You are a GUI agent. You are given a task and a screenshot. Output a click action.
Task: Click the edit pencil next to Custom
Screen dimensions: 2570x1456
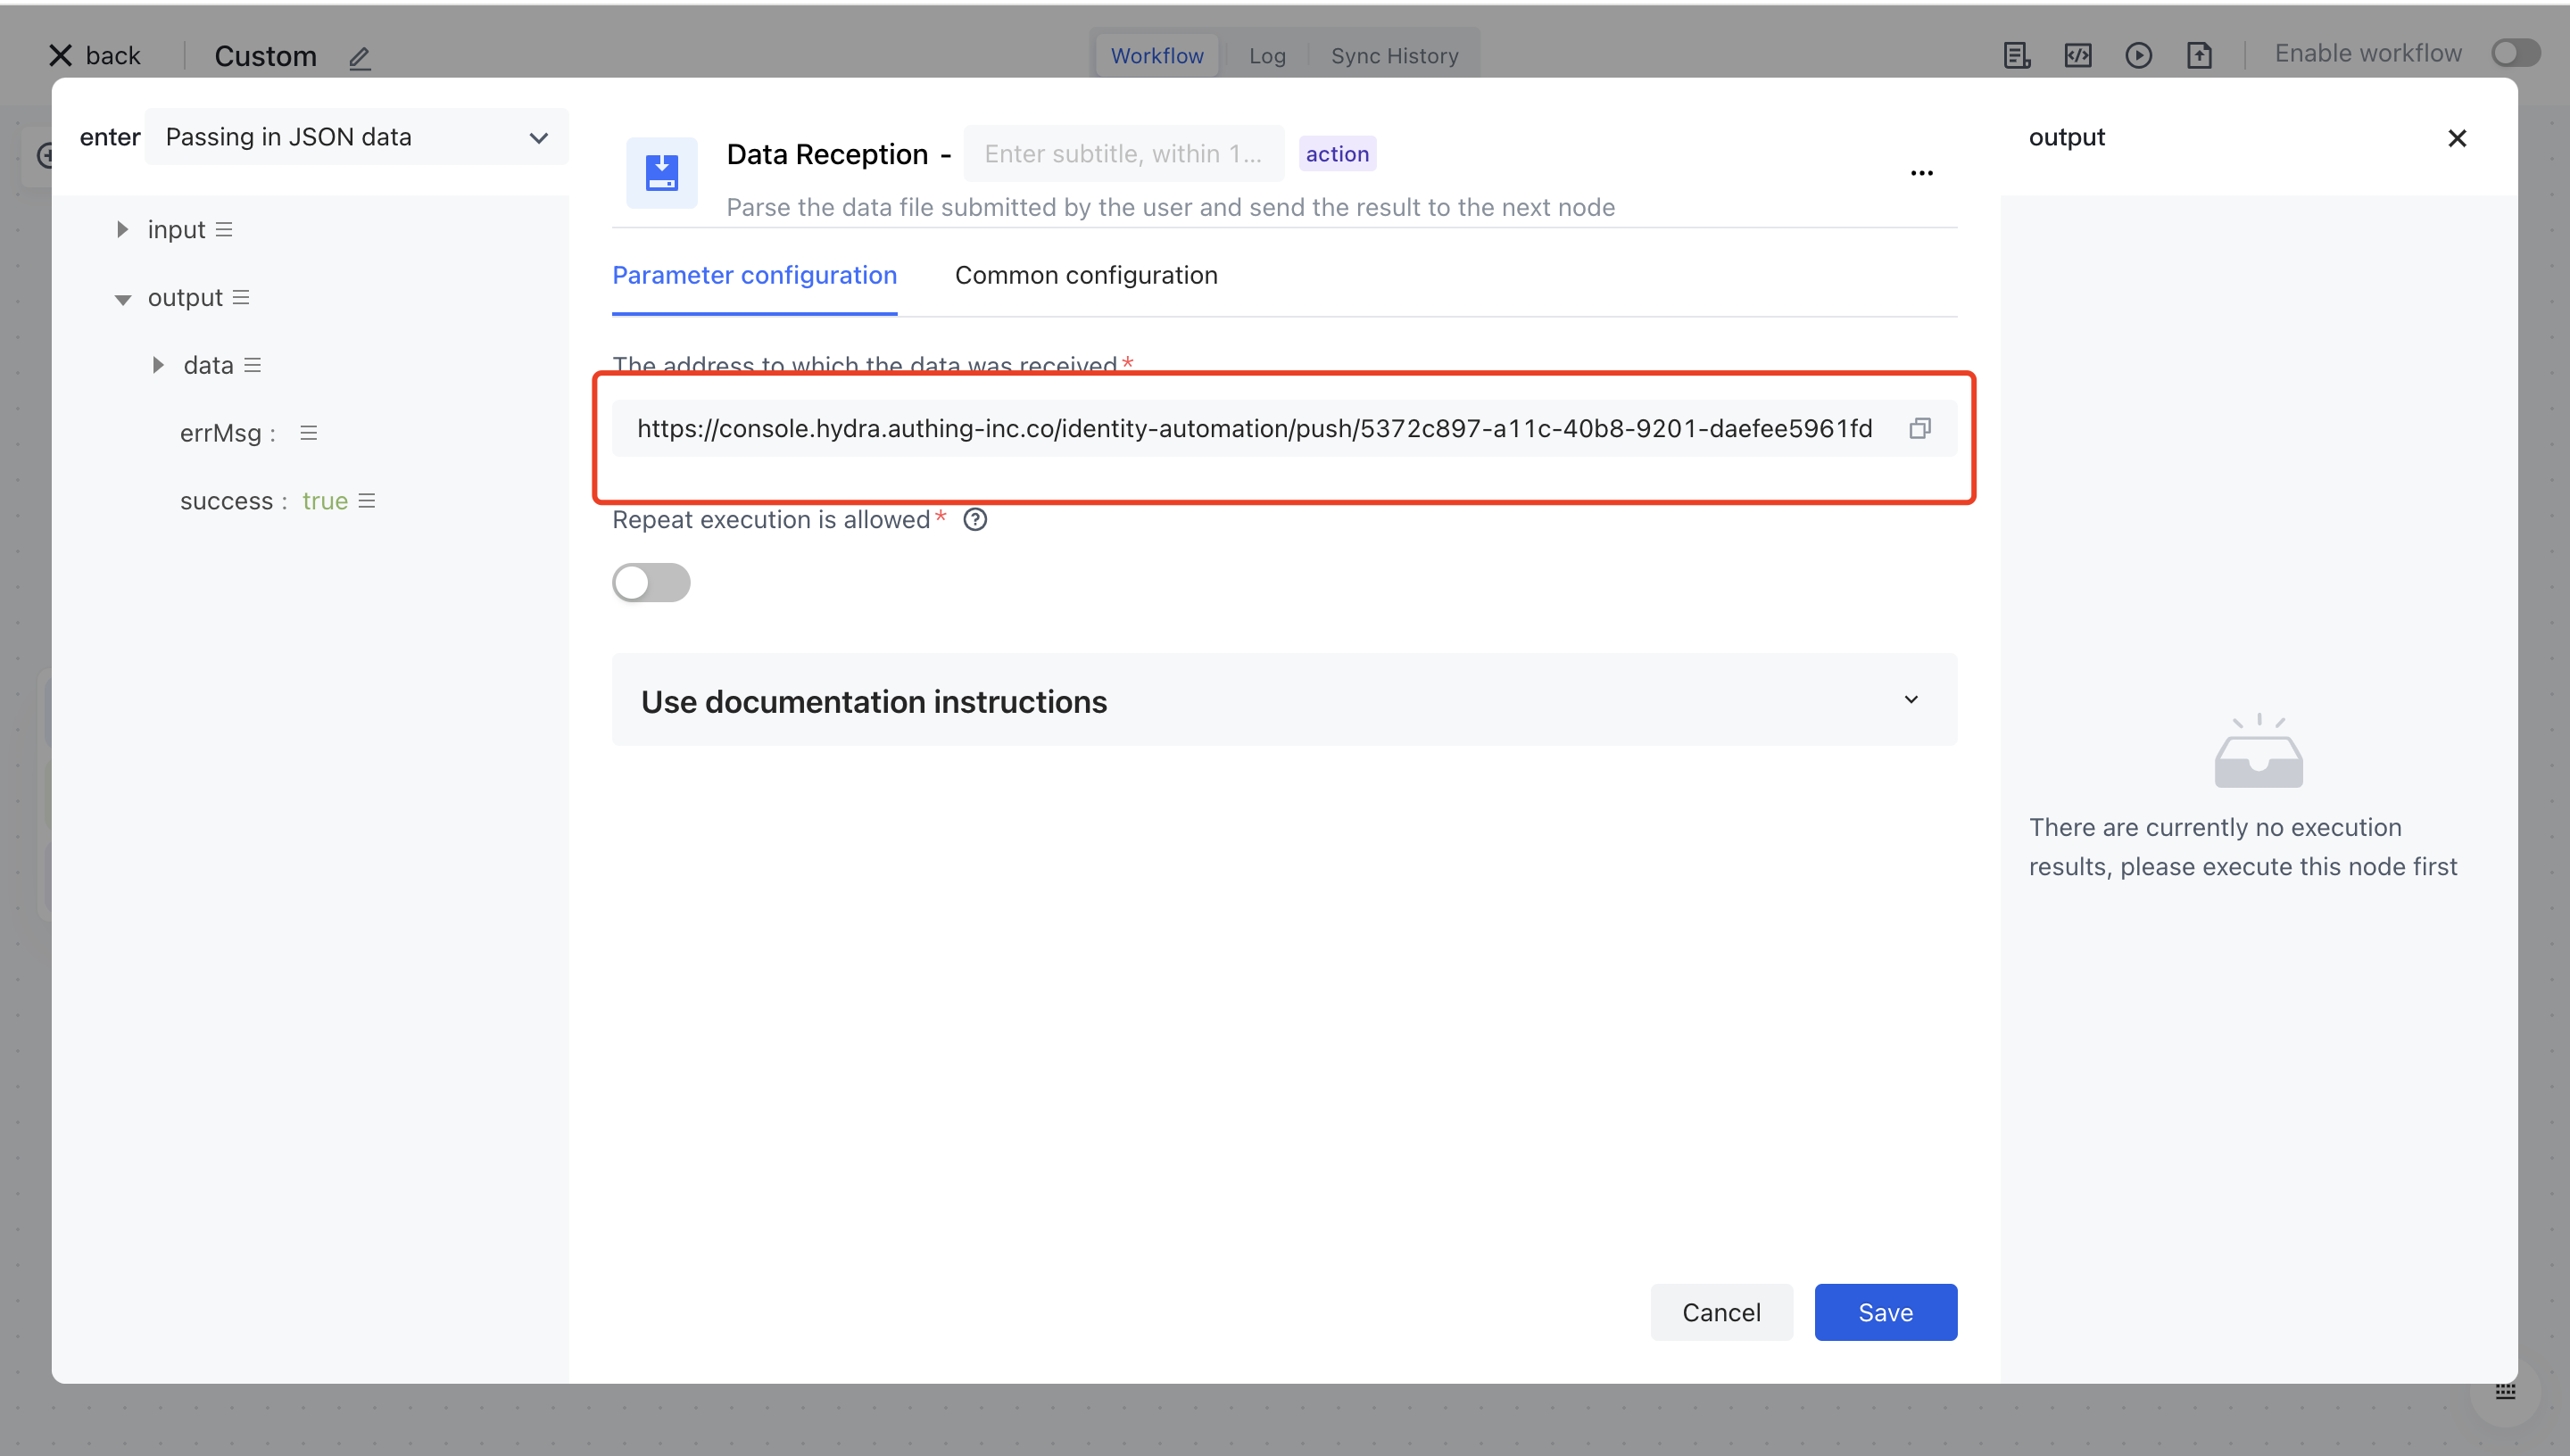(359, 57)
